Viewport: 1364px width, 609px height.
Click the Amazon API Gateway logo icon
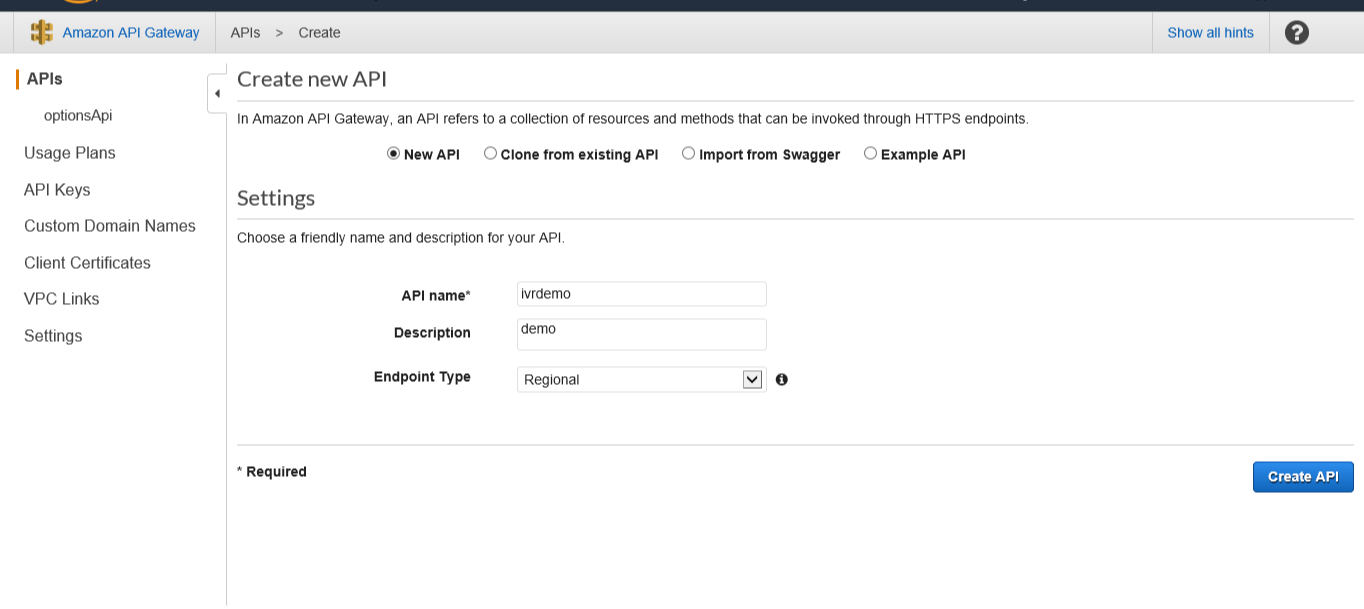[x=41, y=32]
